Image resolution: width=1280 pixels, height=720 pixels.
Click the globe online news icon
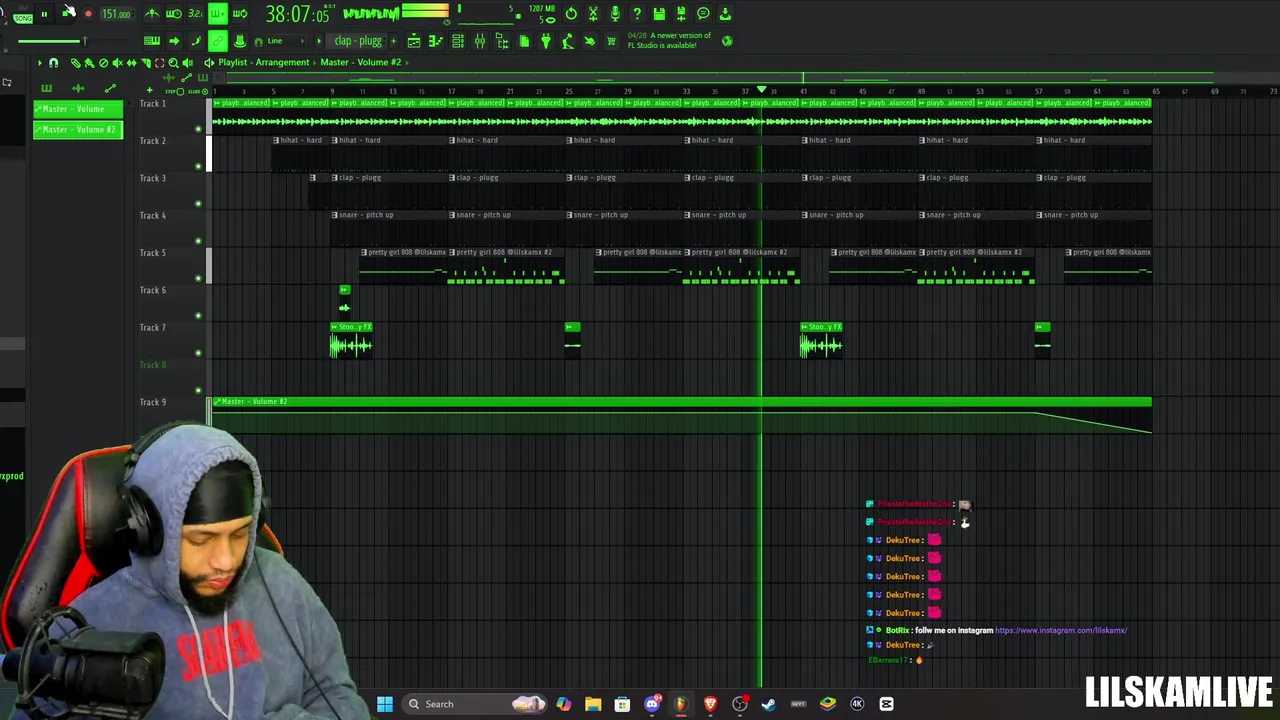pyautogui.click(x=727, y=41)
